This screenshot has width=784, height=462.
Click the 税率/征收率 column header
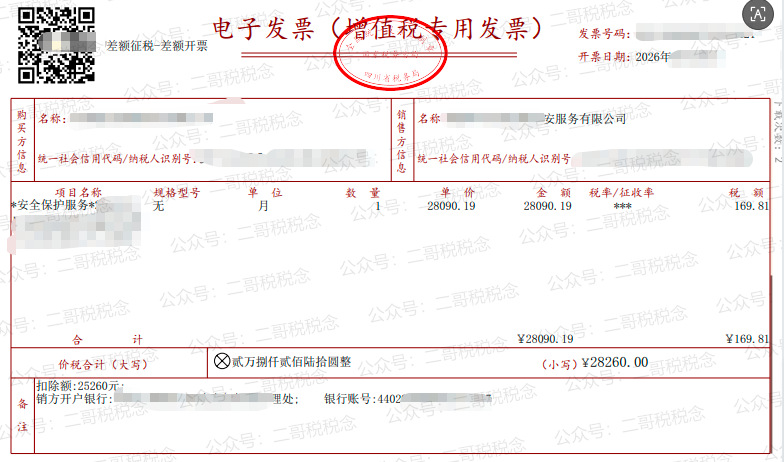pyautogui.click(x=621, y=192)
